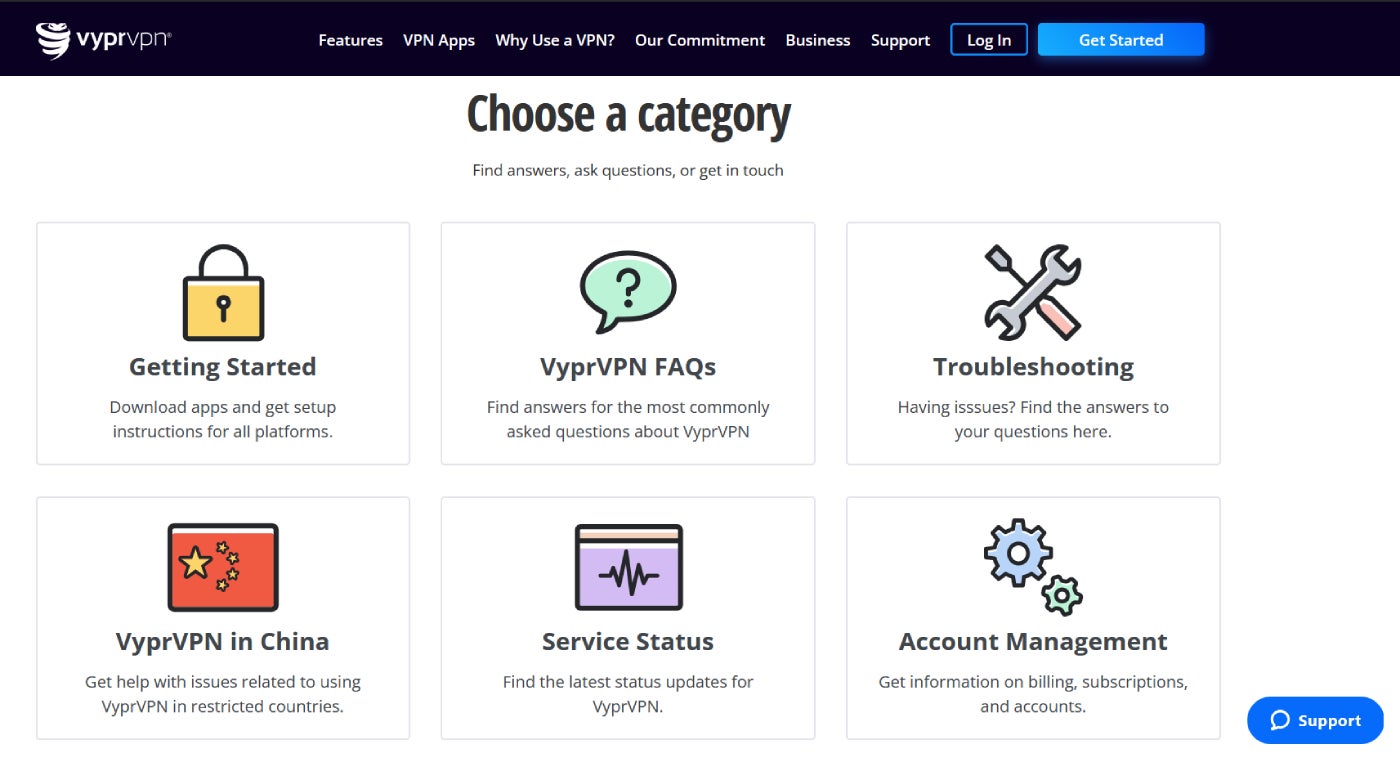Open the Getting Started heading link
This screenshot has height=758, width=1400.
pos(223,367)
